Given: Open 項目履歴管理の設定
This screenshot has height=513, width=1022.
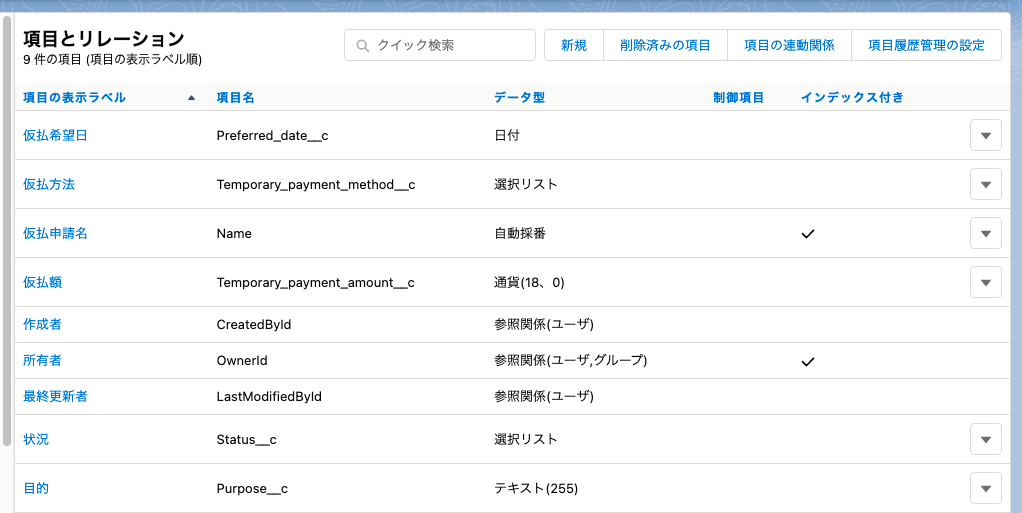Looking at the screenshot, I should coord(926,45).
